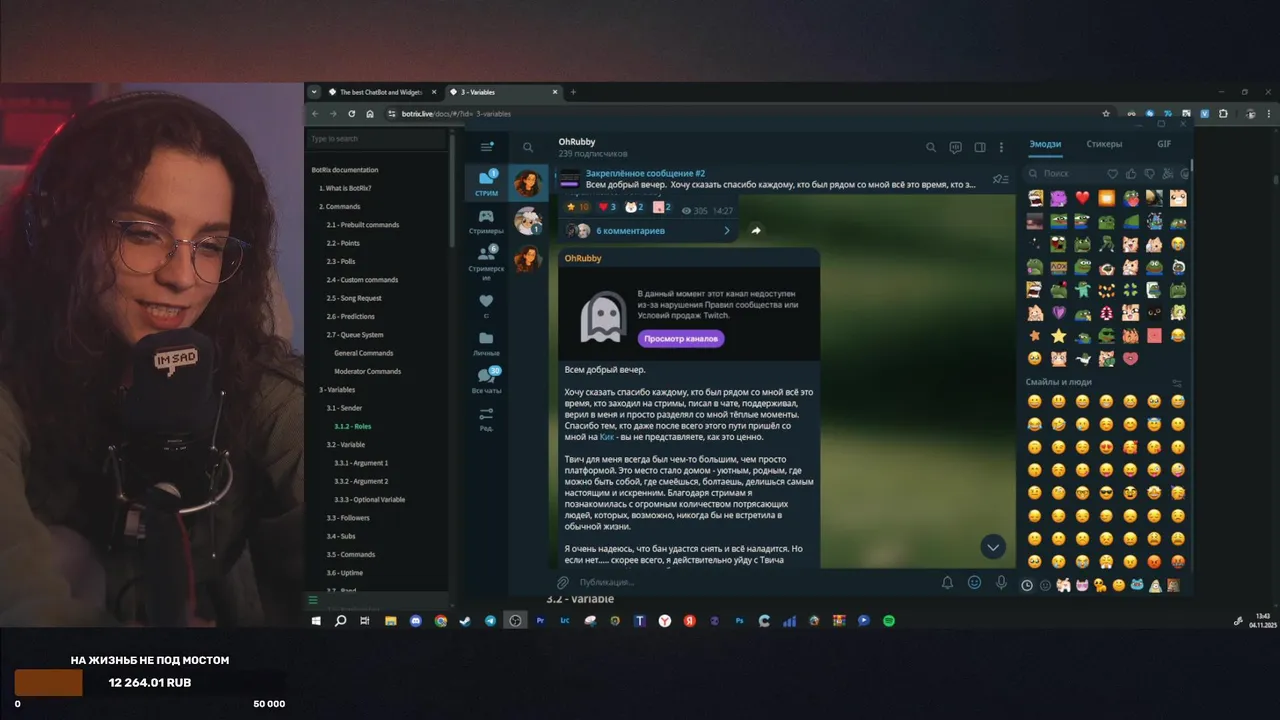Record voice message with microphone
Viewport: 1280px width, 720px height.
point(1001,582)
